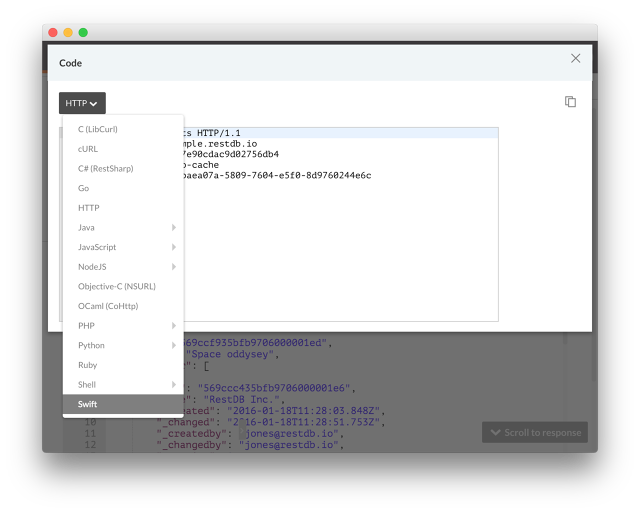Image resolution: width=640 pixels, height=513 pixels.
Task: Click the "RestDB Inc." response value
Action: (x=244, y=399)
